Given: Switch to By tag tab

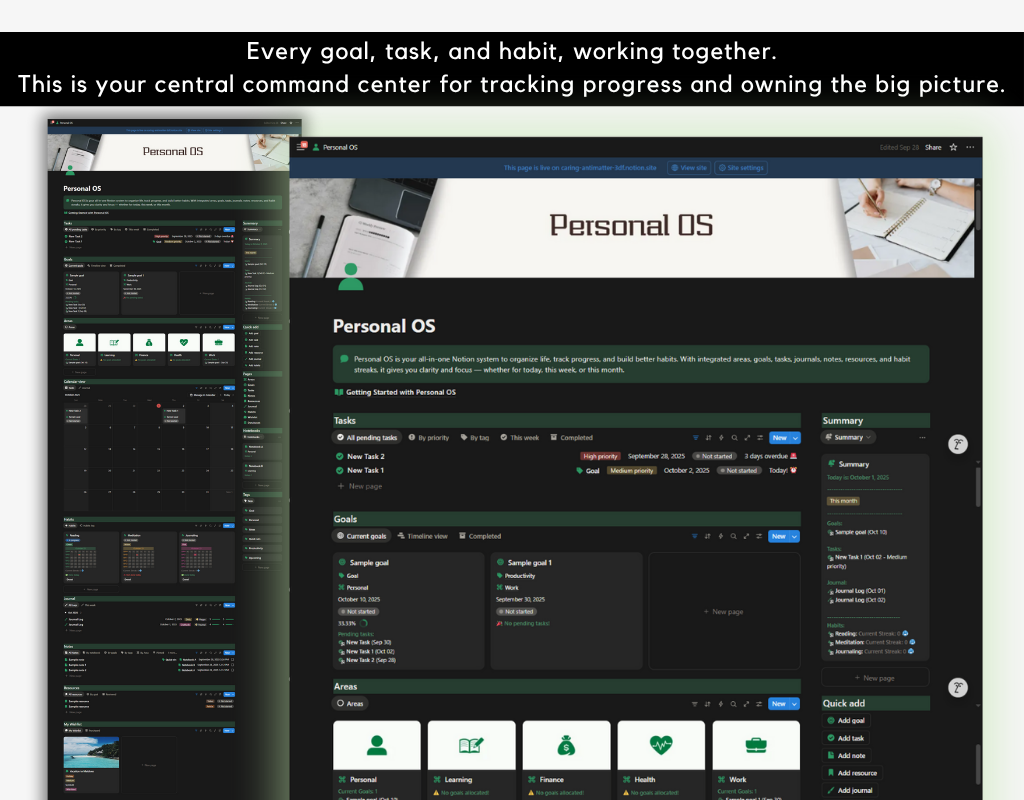Looking at the screenshot, I should pyautogui.click(x=475, y=438).
